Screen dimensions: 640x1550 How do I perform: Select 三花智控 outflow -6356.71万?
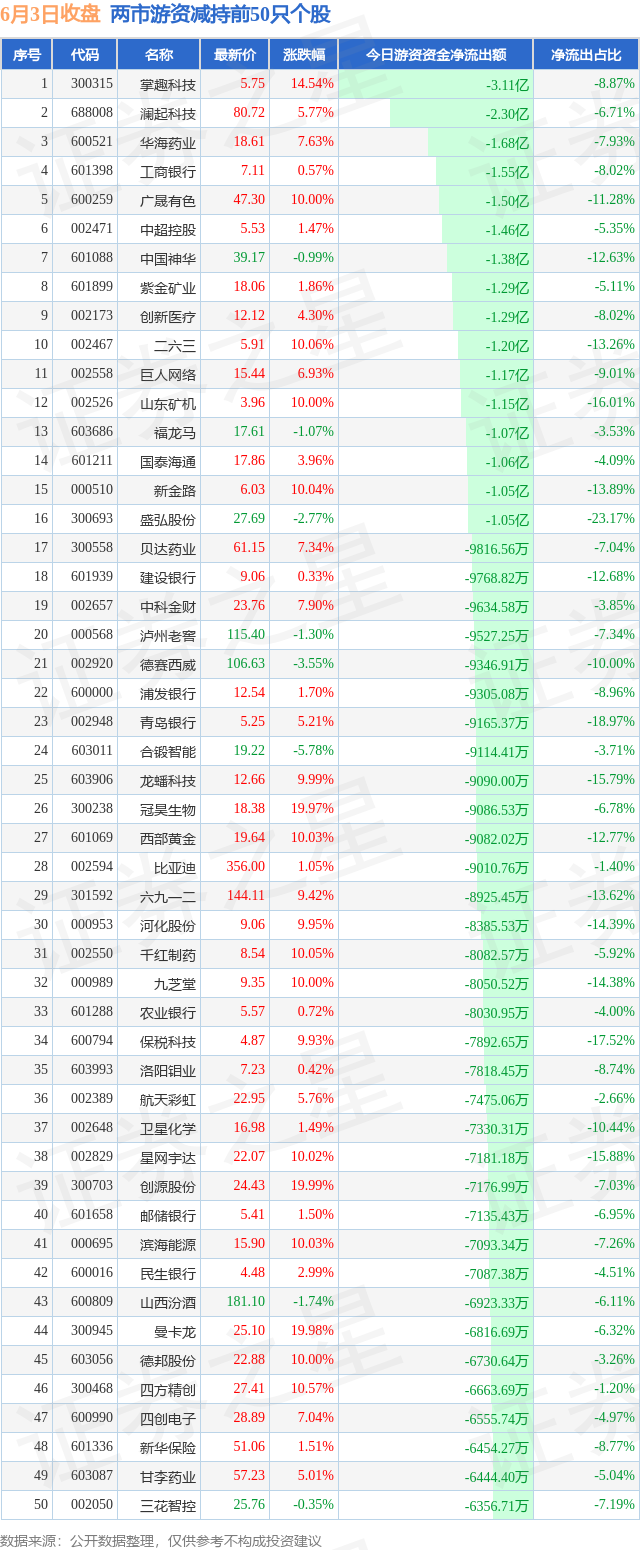pyautogui.click(x=496, y=1506)
